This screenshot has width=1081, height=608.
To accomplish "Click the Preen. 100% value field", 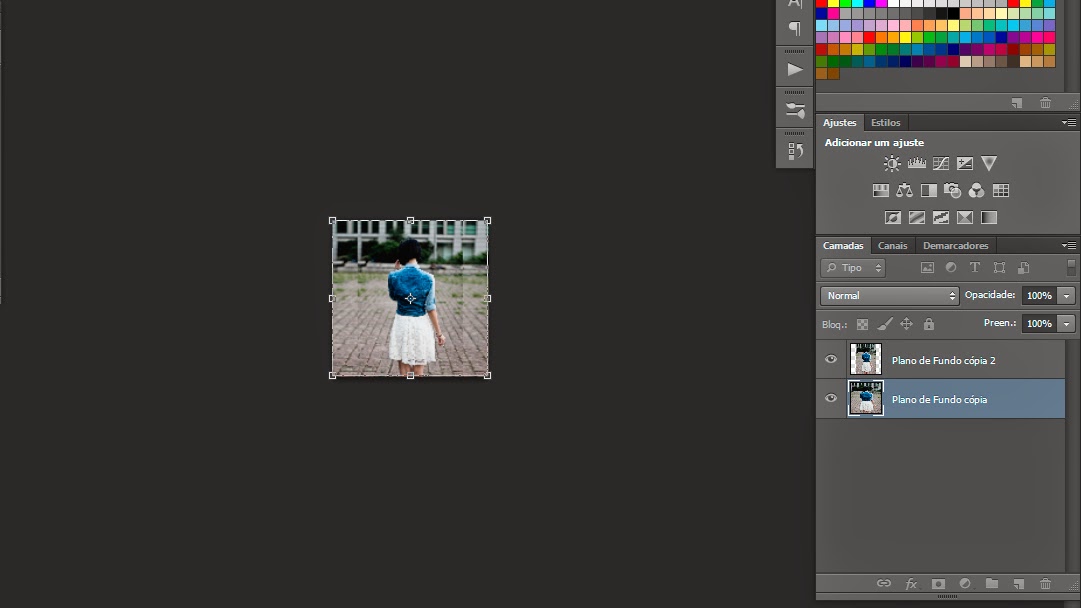I will (x=1039, y=323).
